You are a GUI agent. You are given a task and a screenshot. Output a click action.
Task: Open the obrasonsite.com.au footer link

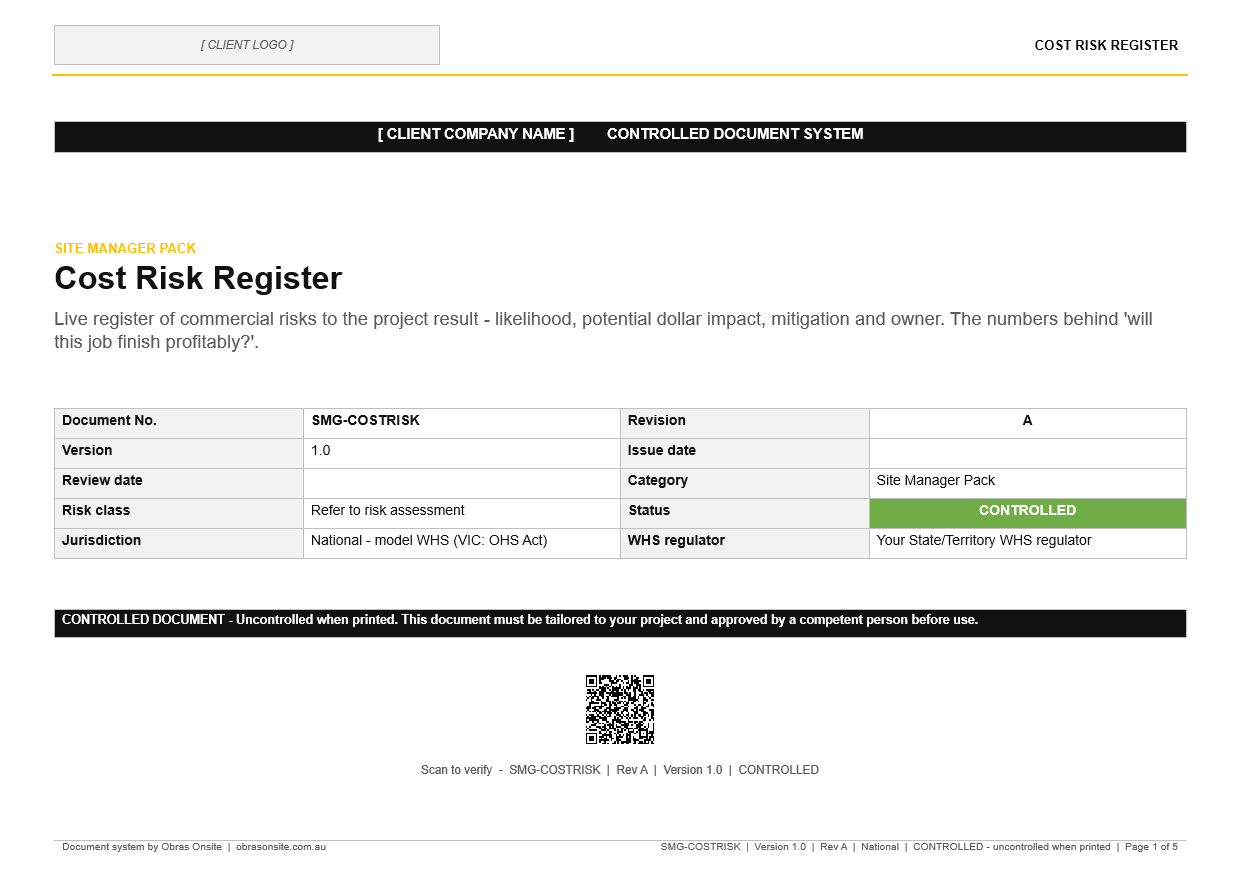[x=281, y=847]
